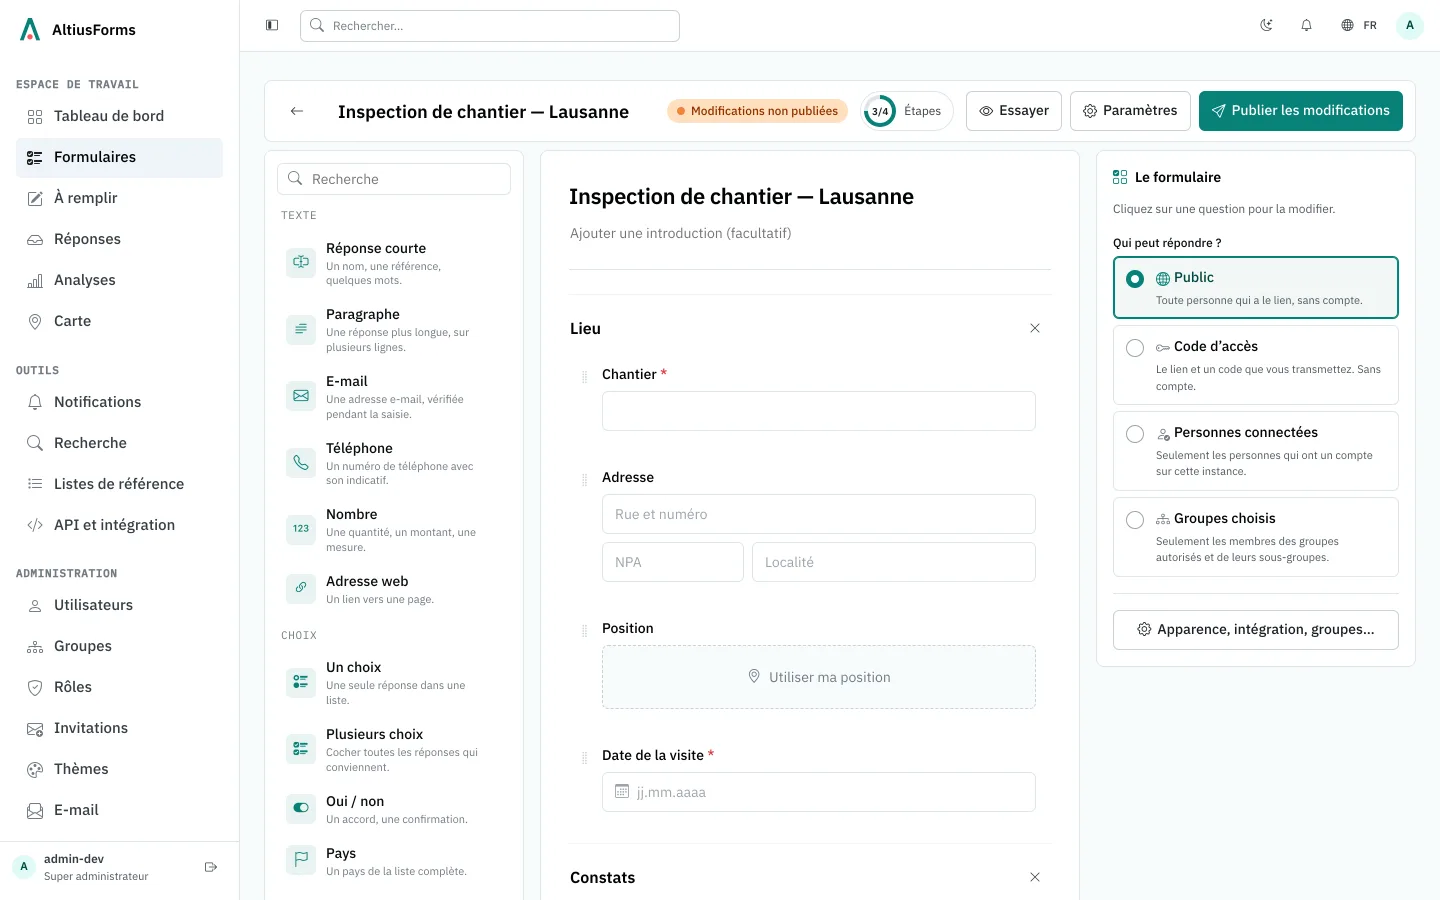Click Publier les modifications
The height and width of the screenshot is (900, 1440).
[x=1301, y=111]
